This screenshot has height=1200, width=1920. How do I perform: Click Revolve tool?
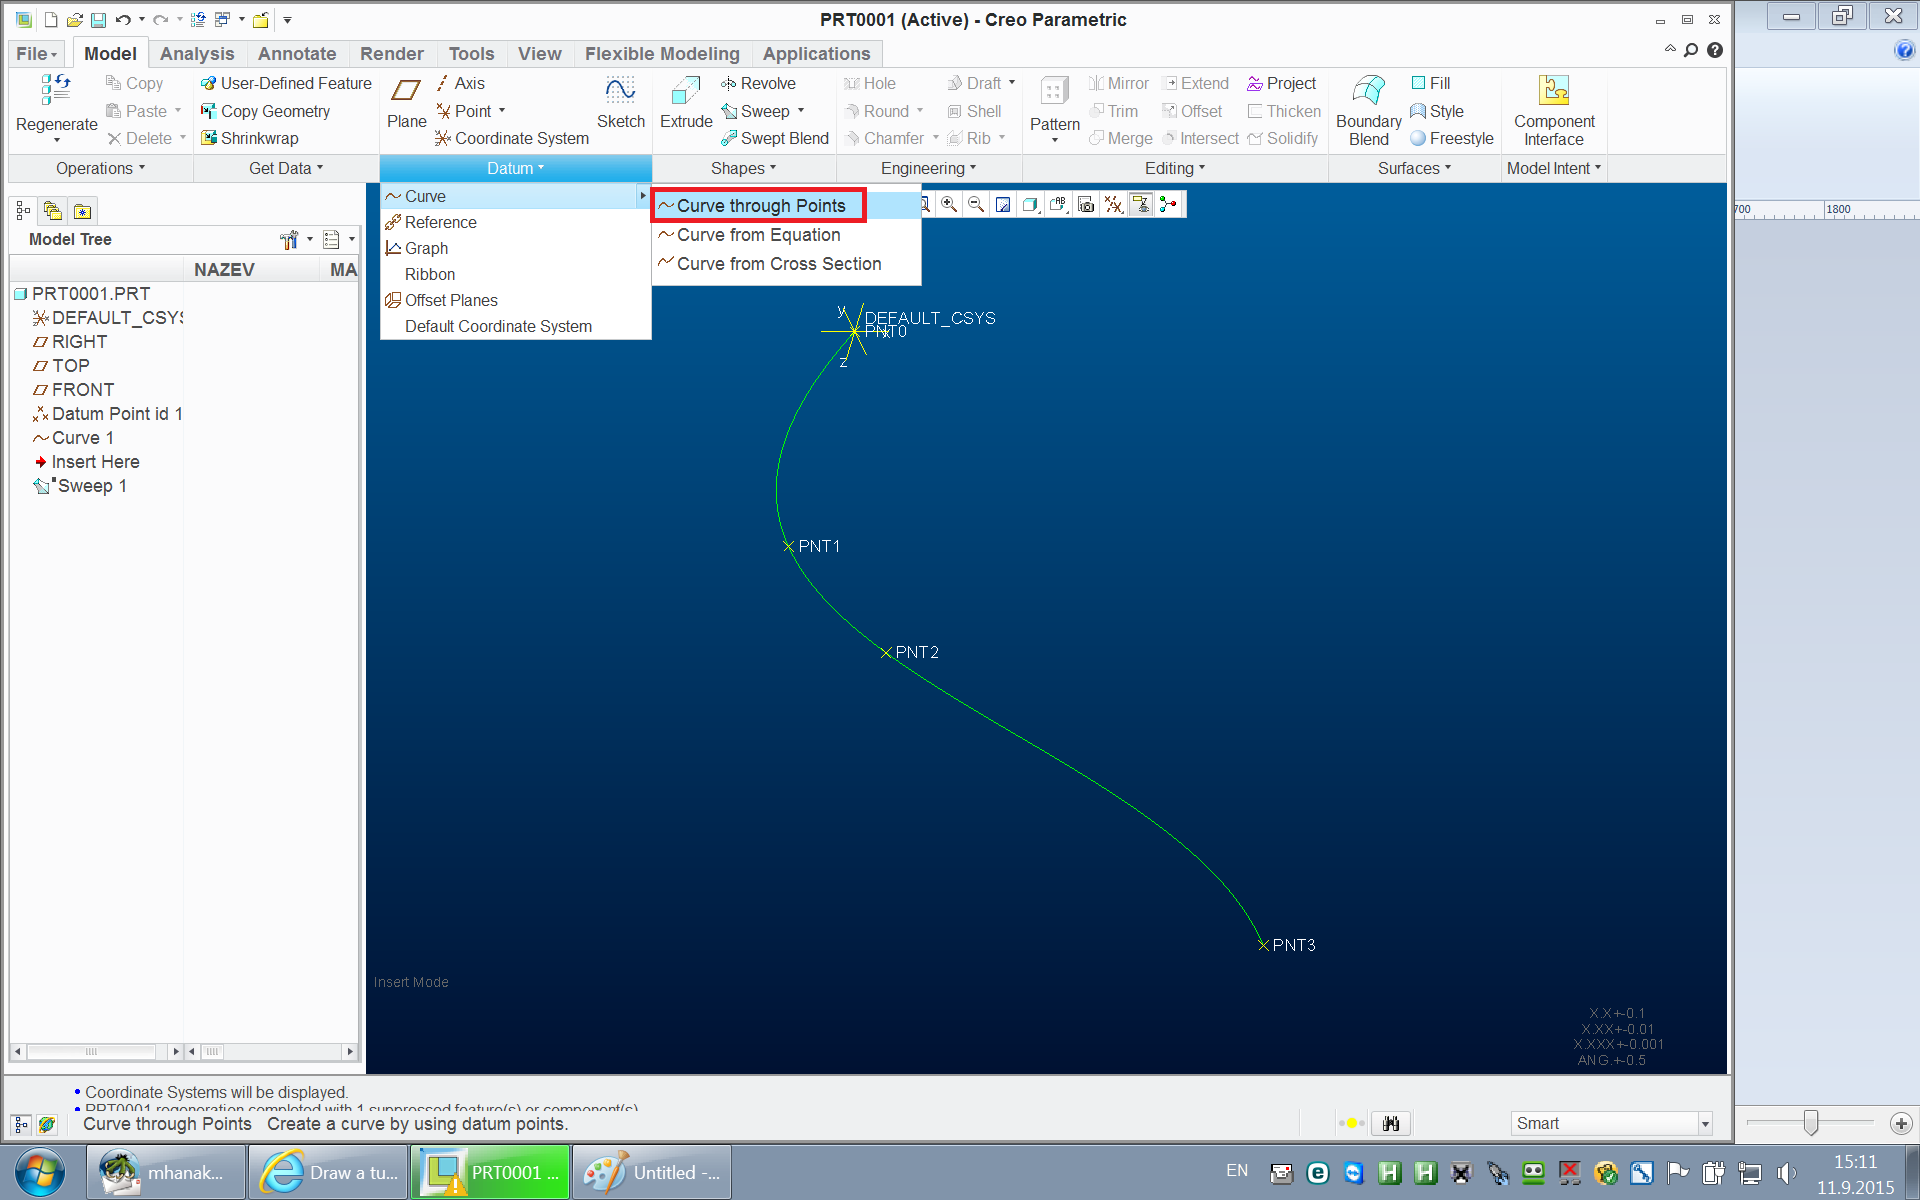[758, 83]
